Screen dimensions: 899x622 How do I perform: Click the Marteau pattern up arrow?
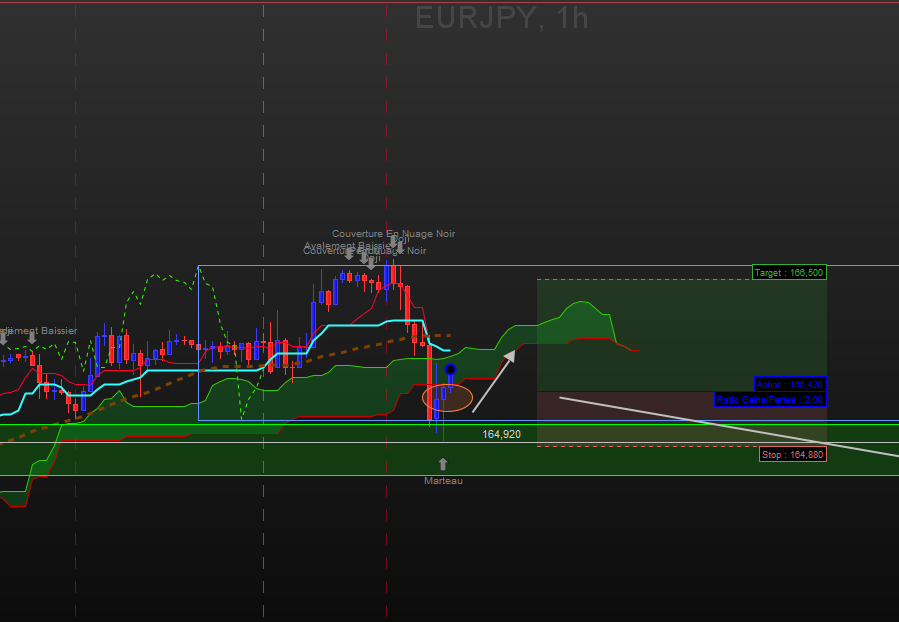[443, 464]
